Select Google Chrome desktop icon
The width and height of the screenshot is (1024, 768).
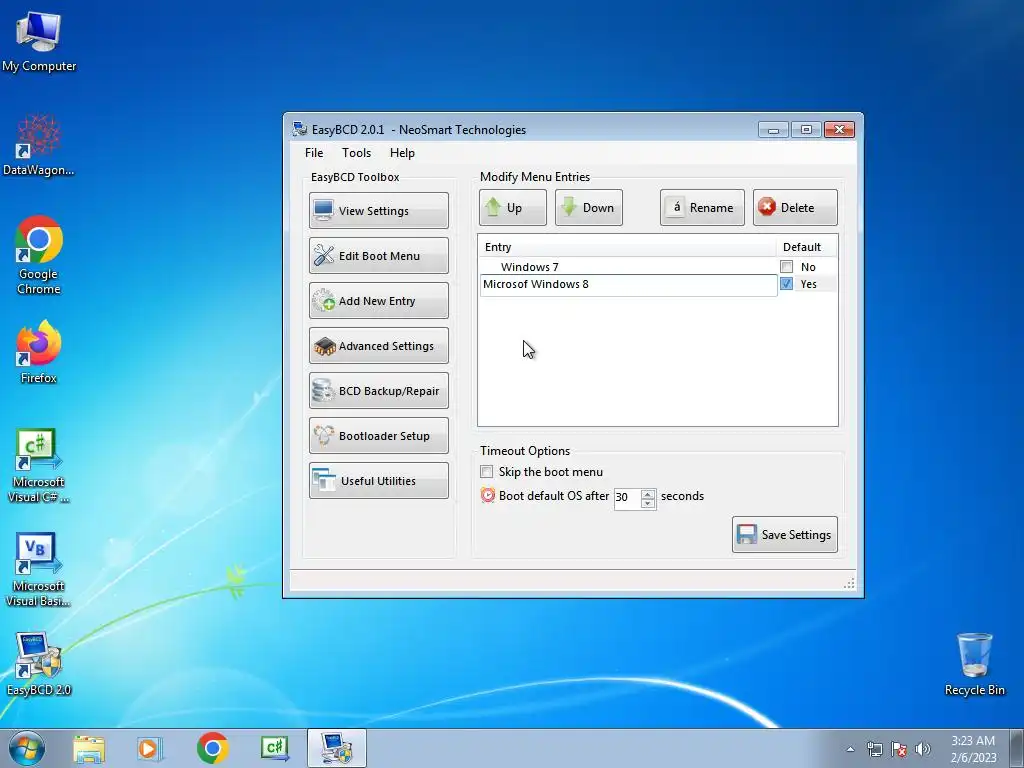click(39, 255)
